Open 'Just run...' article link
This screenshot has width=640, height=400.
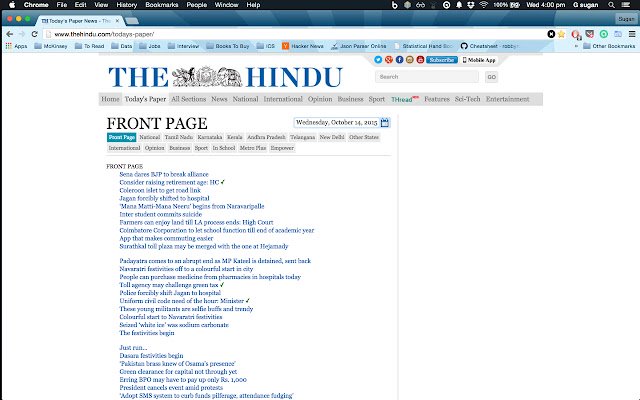tap(133, 348)
